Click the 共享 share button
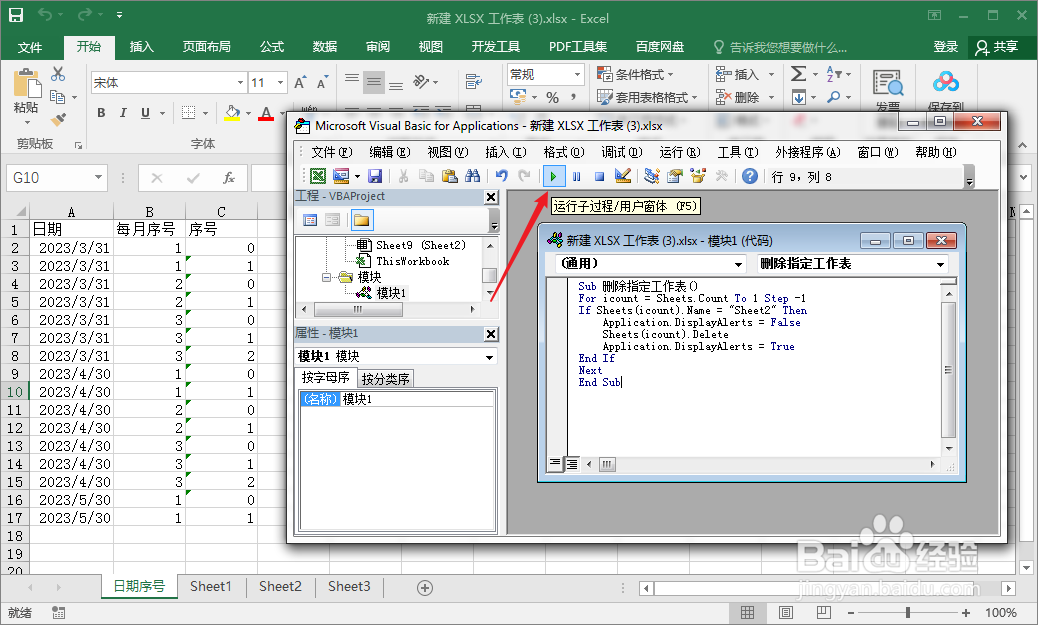Image resolution: width=1038 pixels, height=625 pixels. [x=996, y=47]
